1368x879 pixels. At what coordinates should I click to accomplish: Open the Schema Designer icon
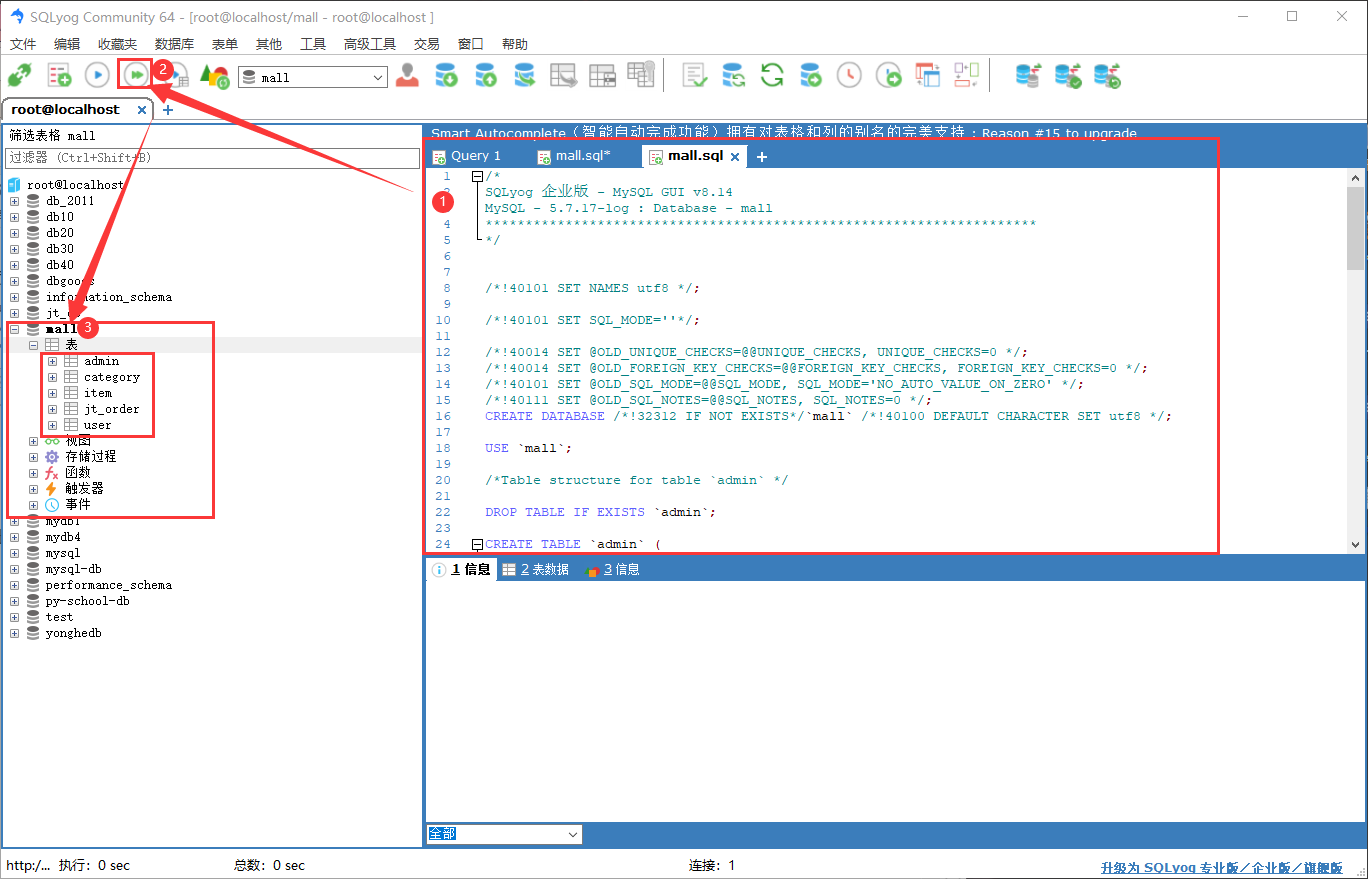[x=928, y=75]
